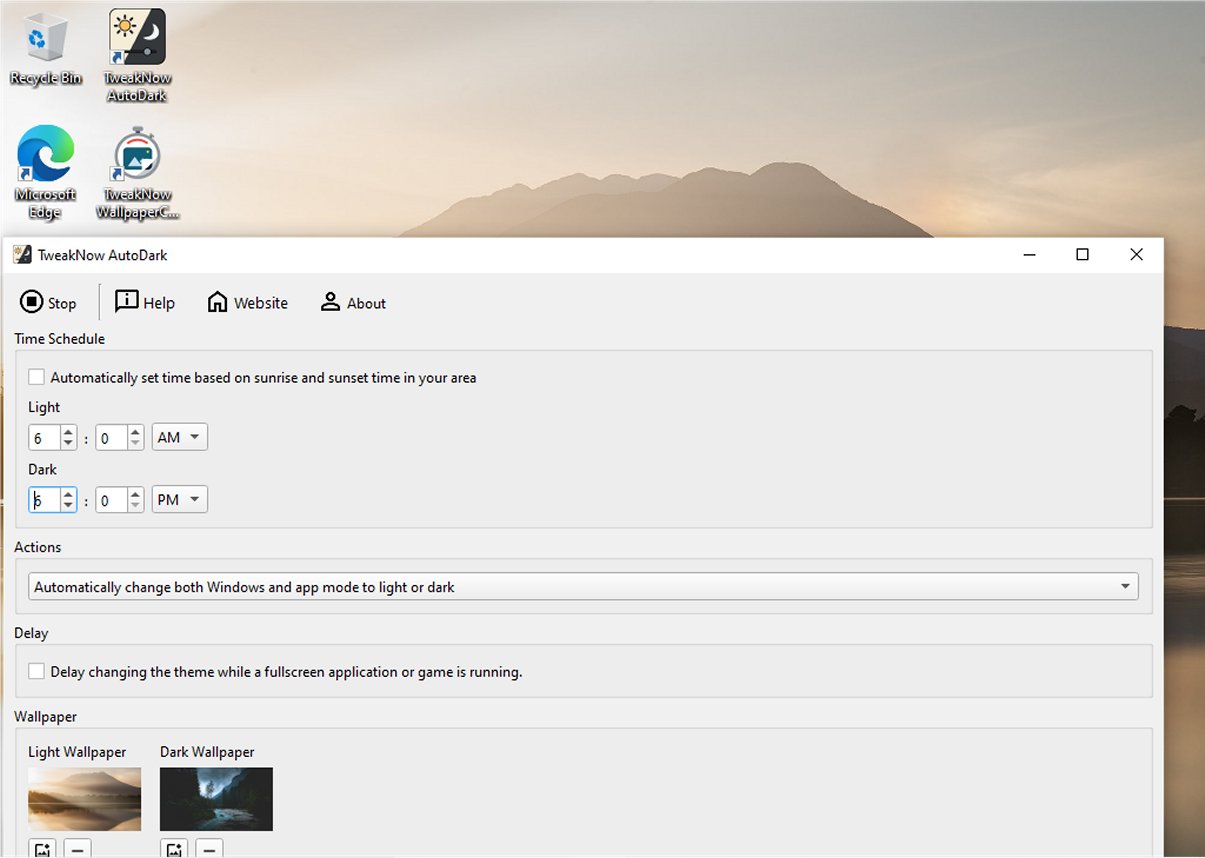Increase the Dark minute value
The image size is (1205, 858).
point(135,494)
